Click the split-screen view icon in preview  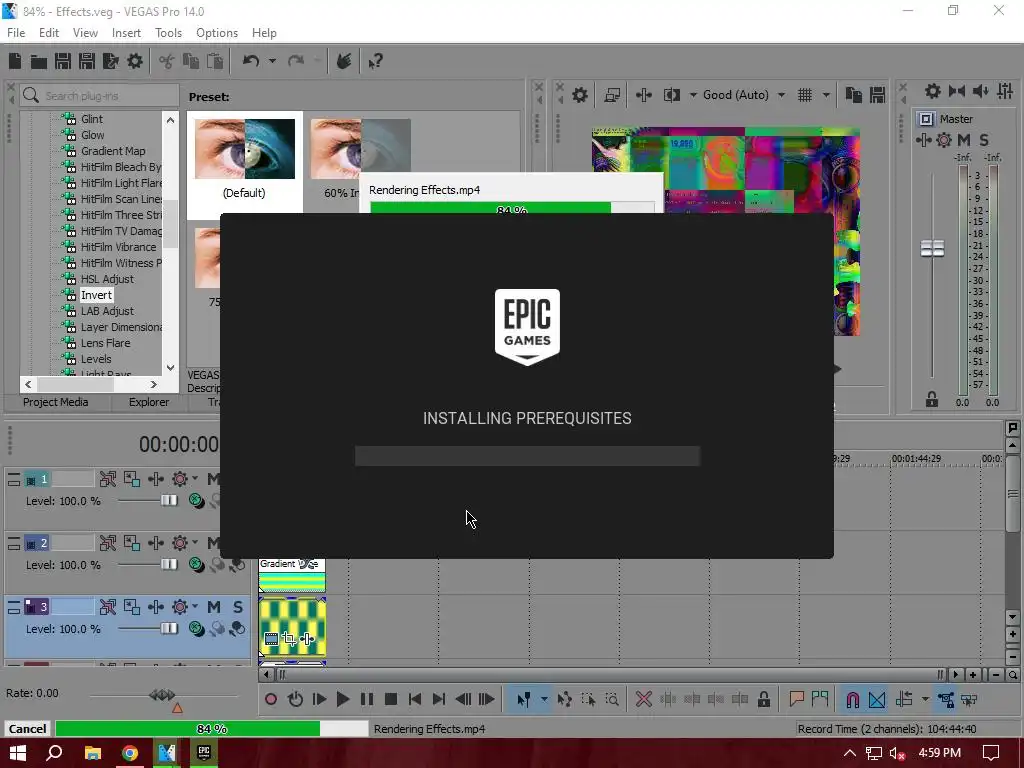click(672, 95)
